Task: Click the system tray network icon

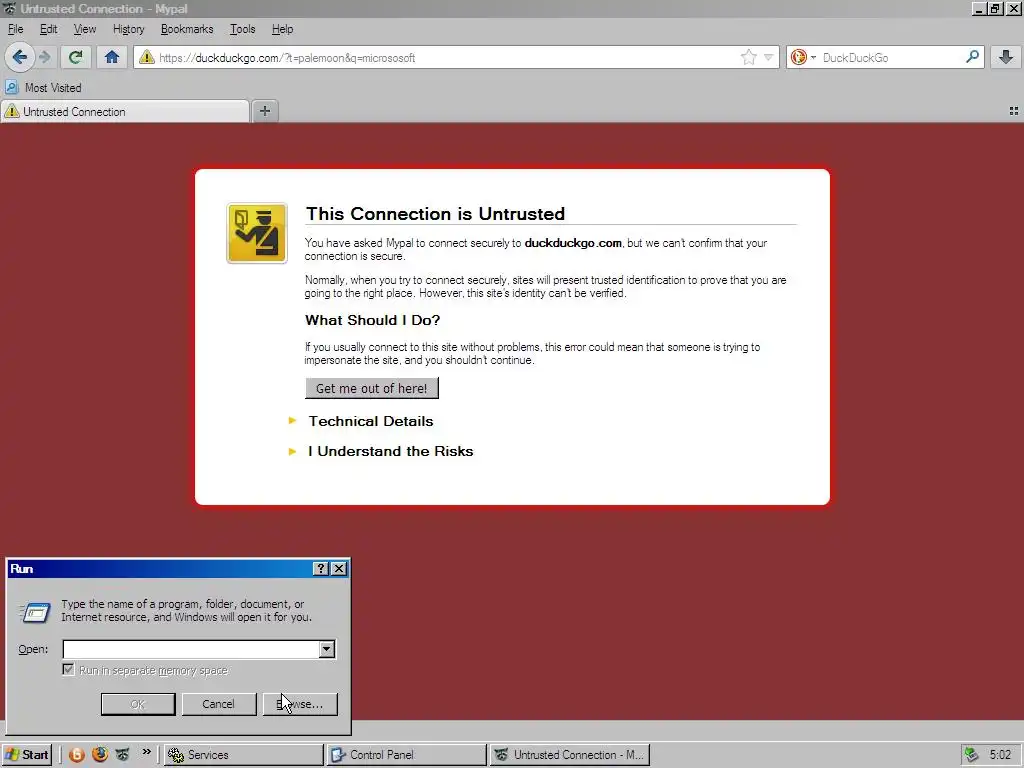Action: tap(972, 755)
